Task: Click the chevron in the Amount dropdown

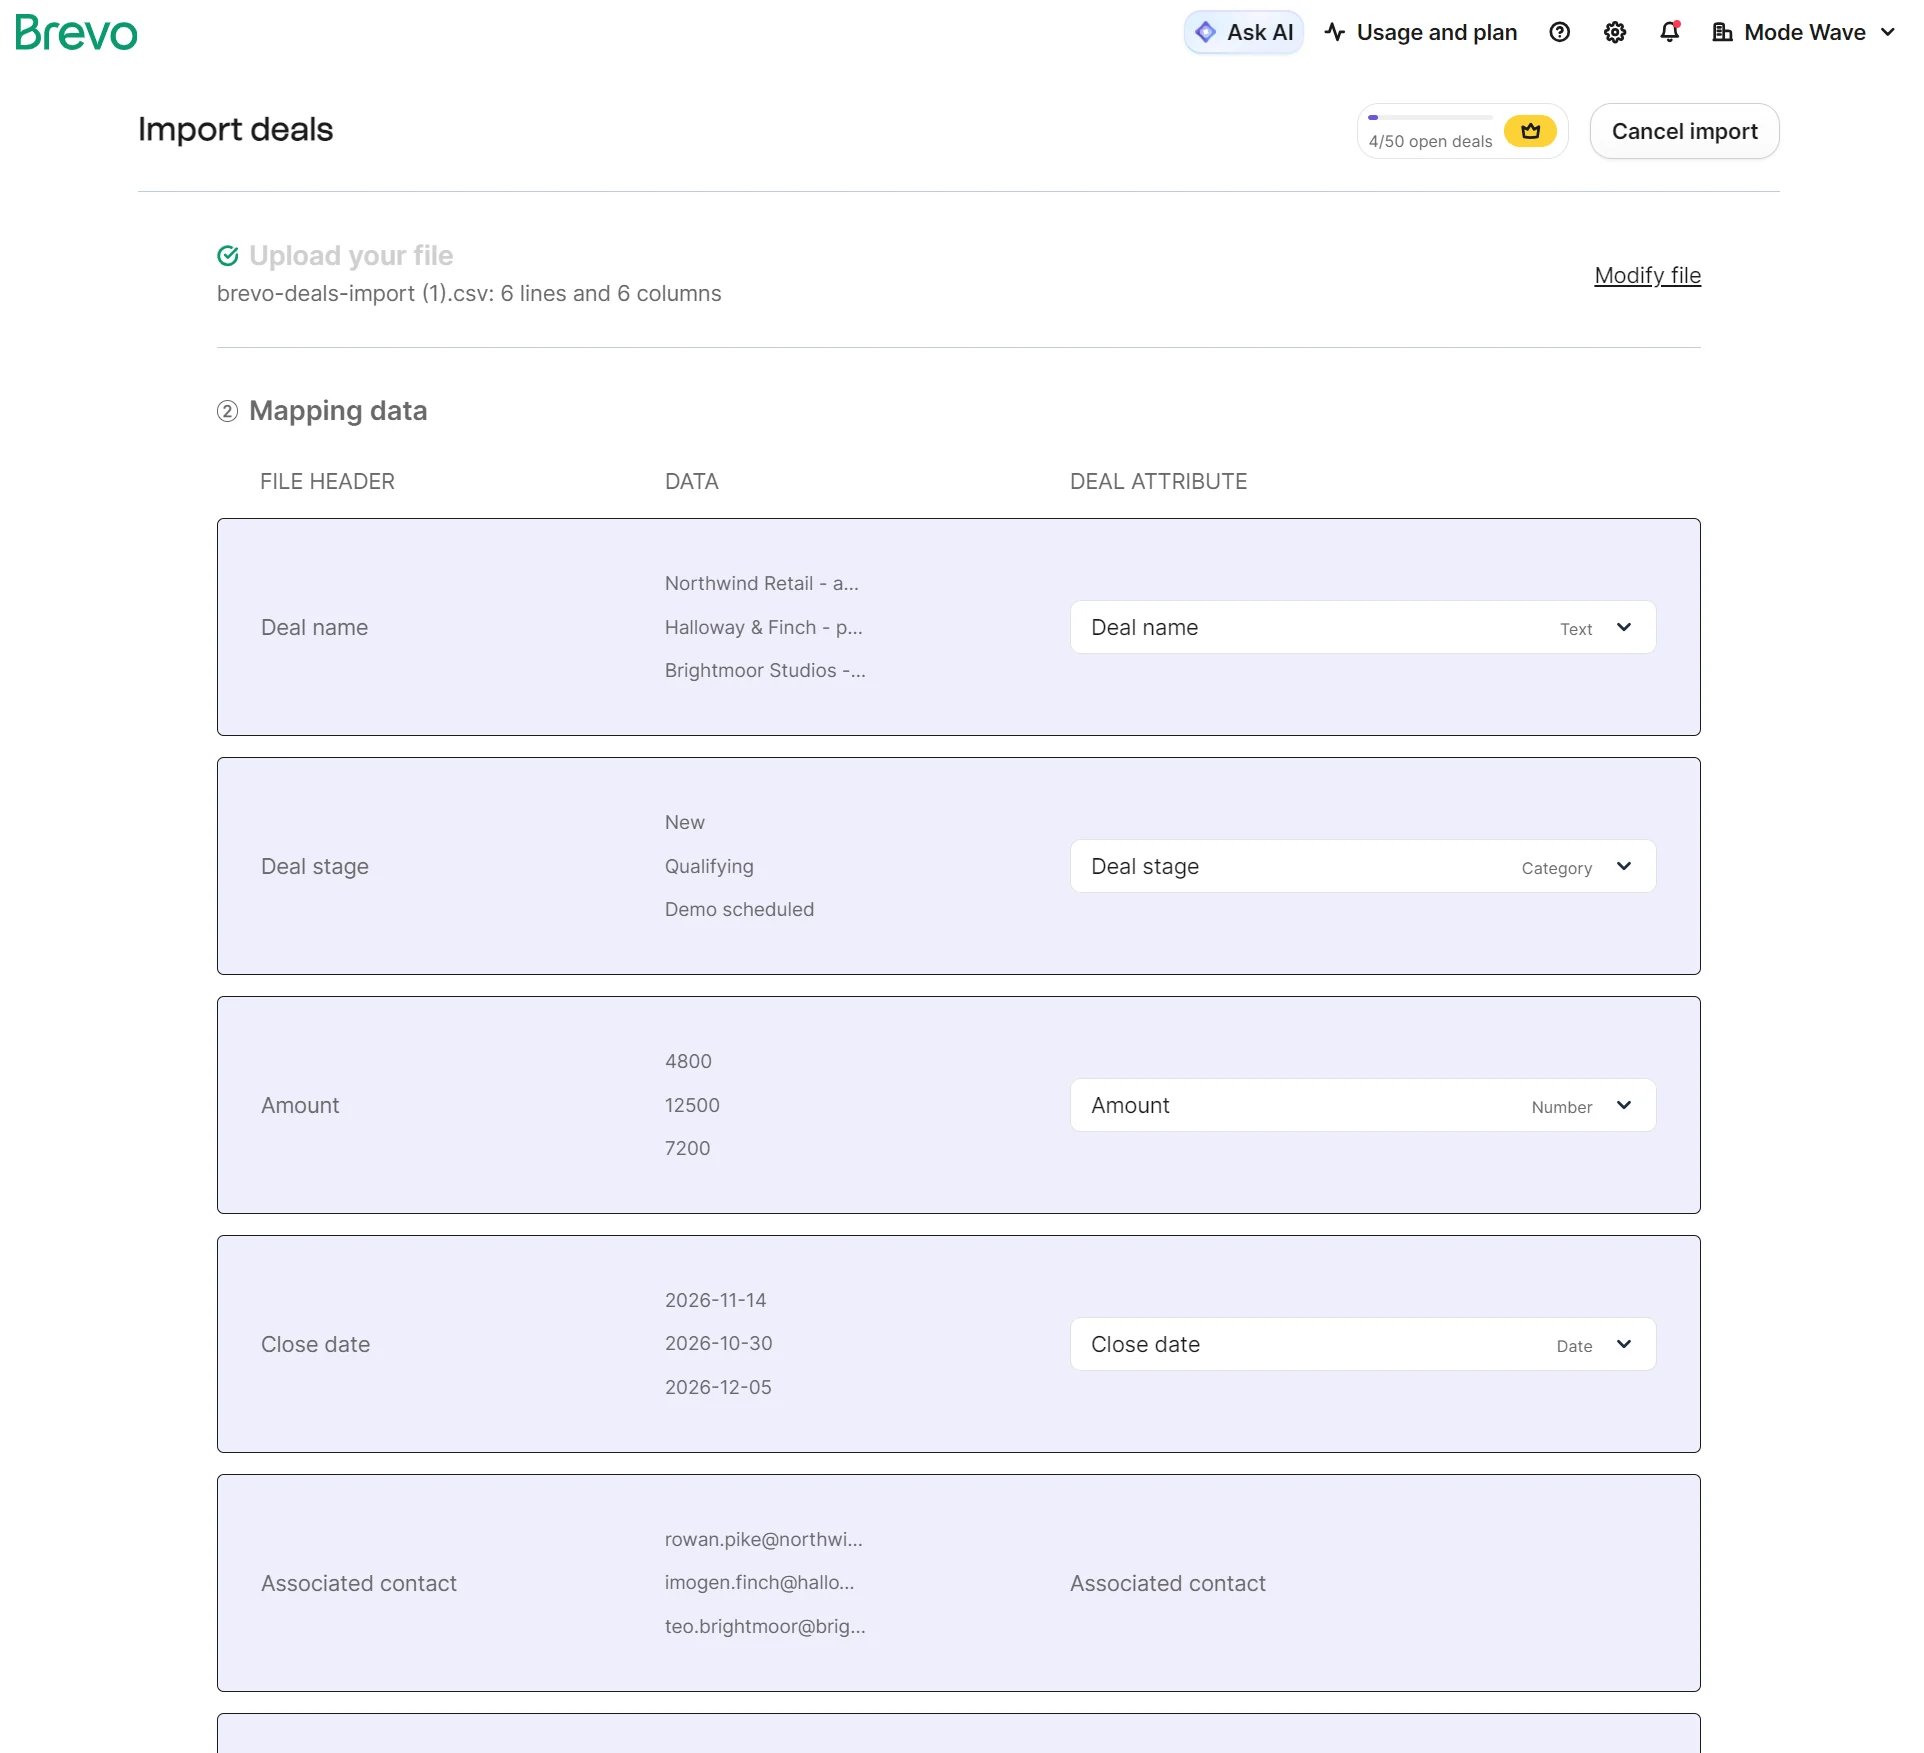Action: [x=1624, y=1105]
